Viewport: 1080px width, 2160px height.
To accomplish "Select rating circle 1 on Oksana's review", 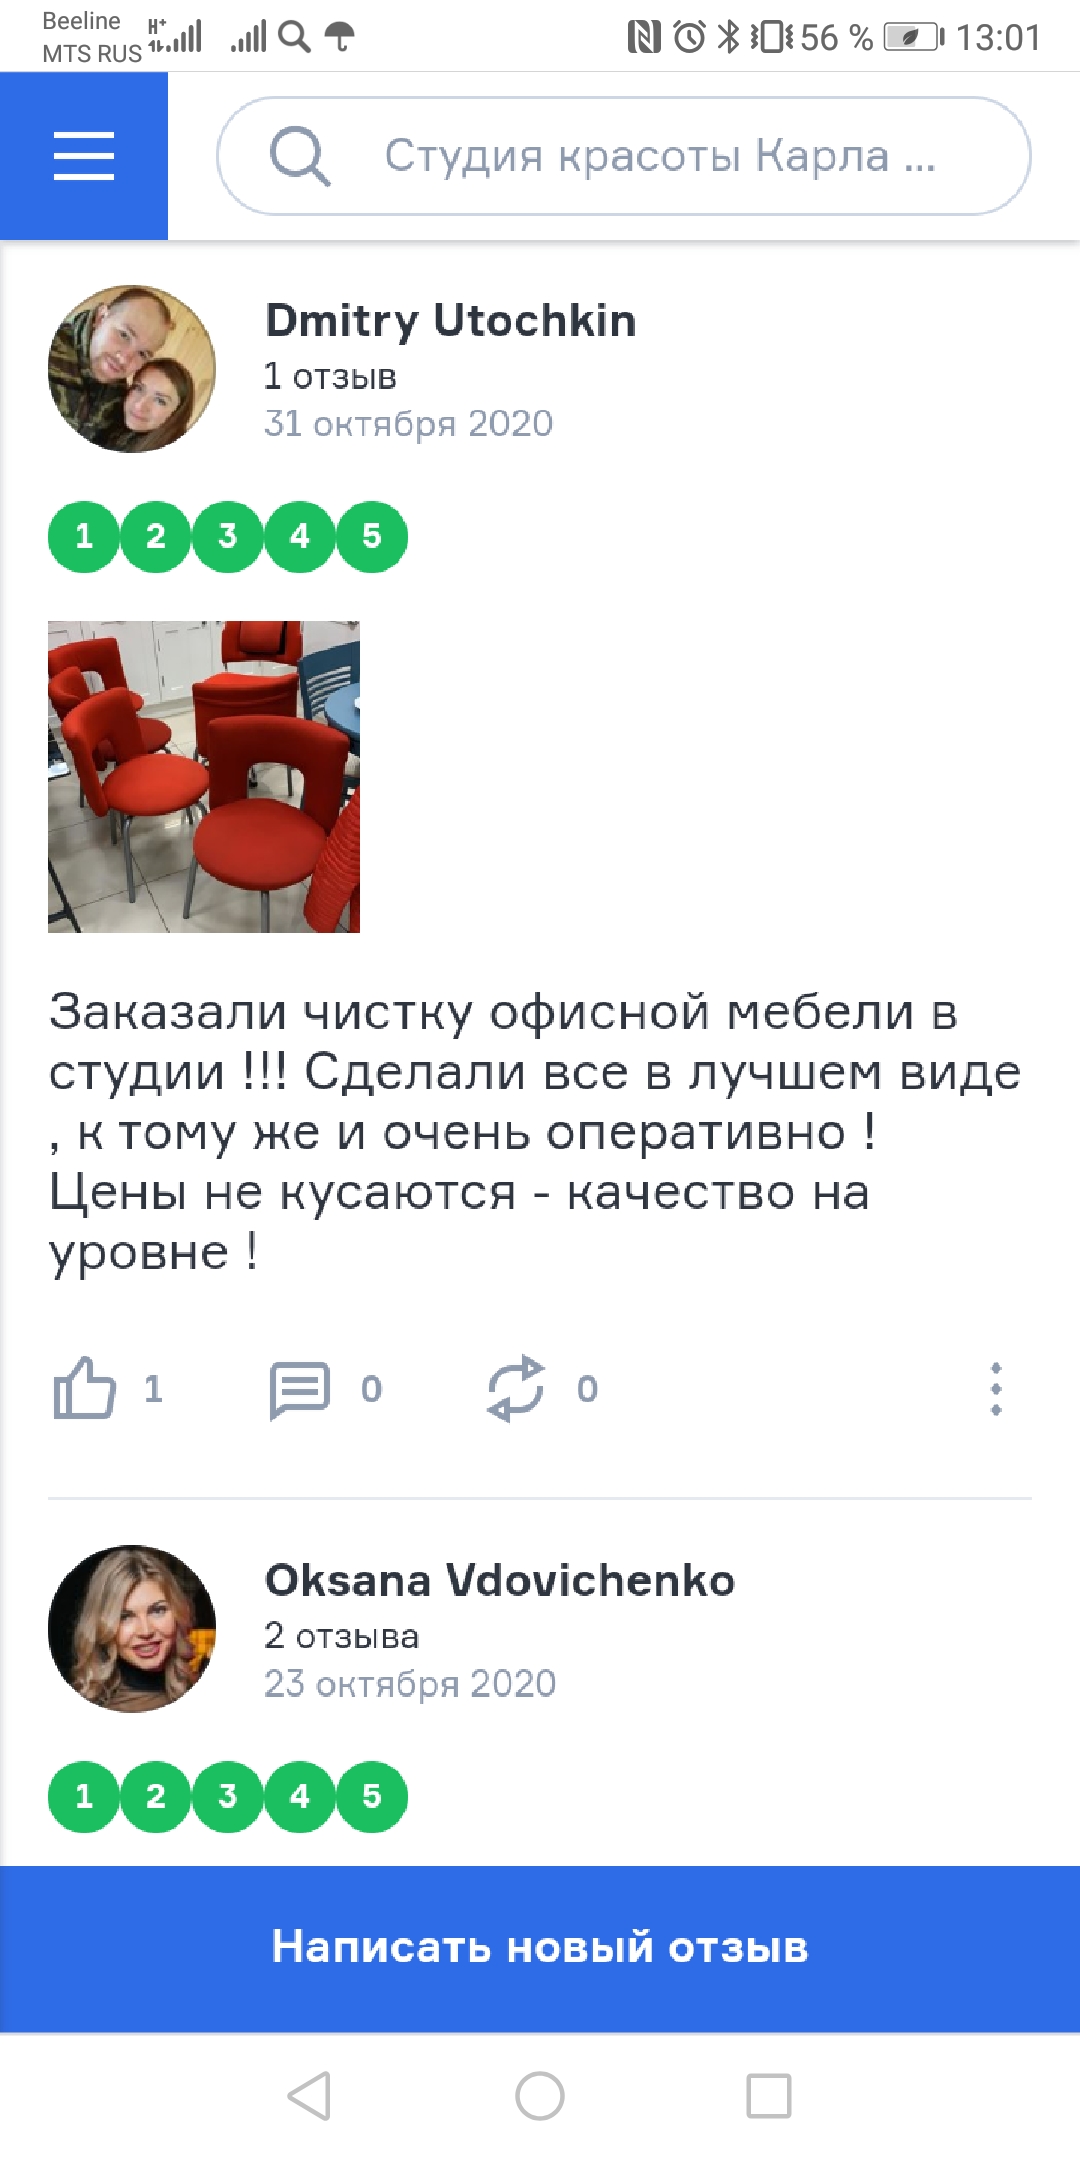I will (84, 1797).
